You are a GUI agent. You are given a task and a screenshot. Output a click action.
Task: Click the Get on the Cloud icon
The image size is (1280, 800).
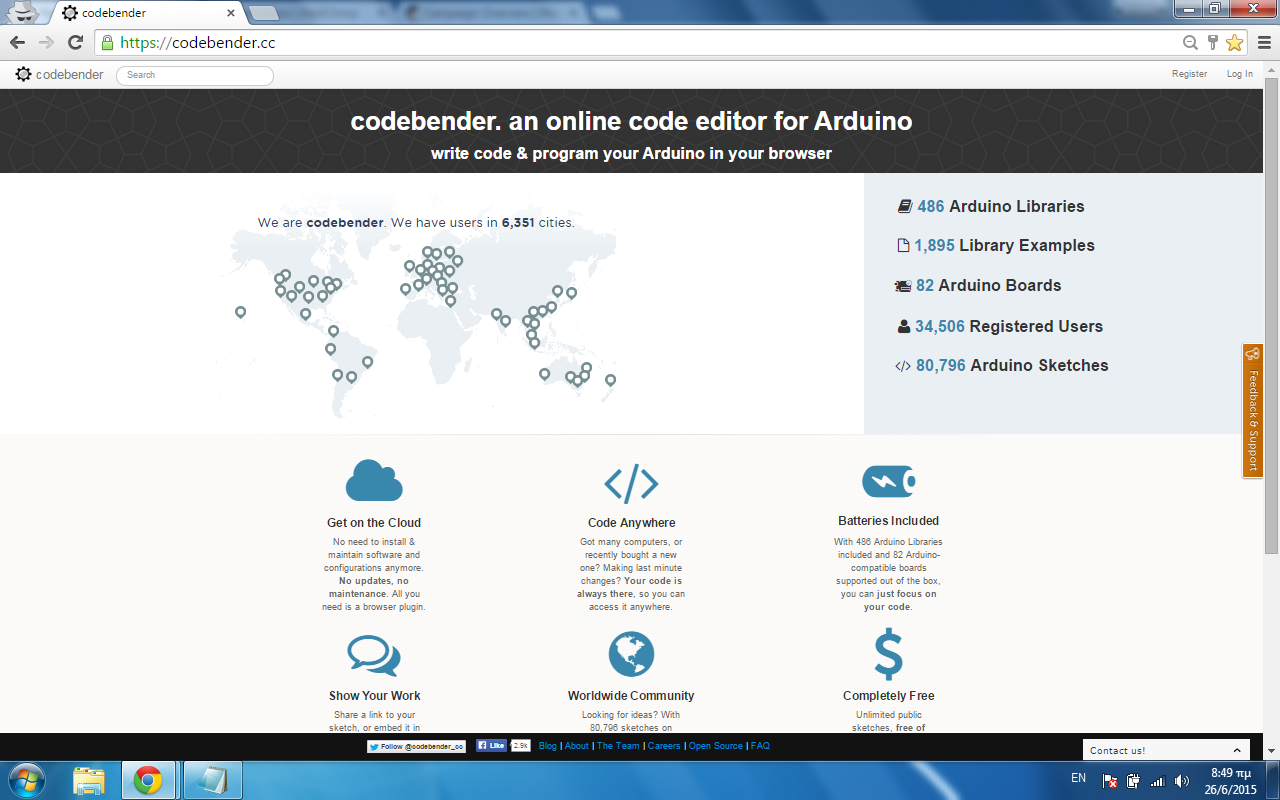click(x=374, y=480)
